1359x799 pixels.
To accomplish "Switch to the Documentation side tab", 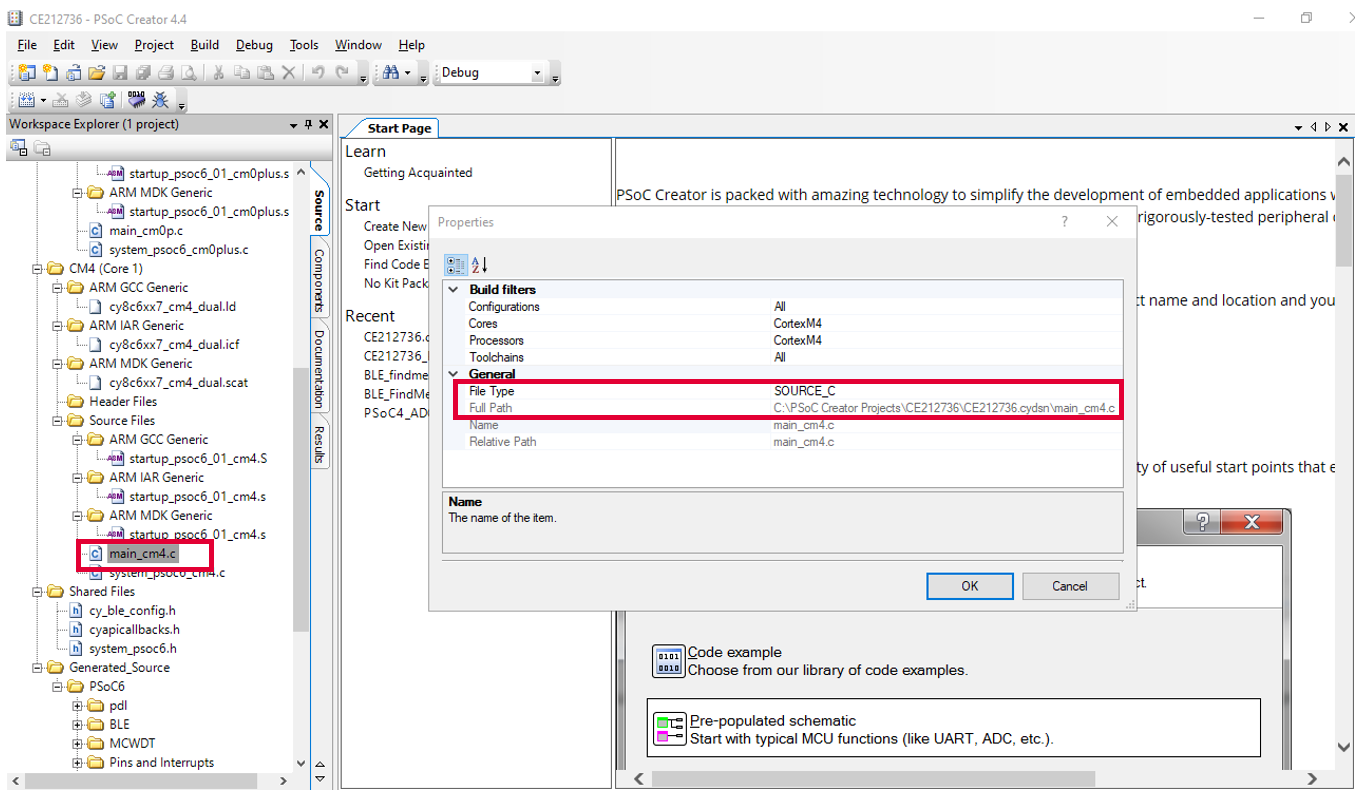I will 319,369.
